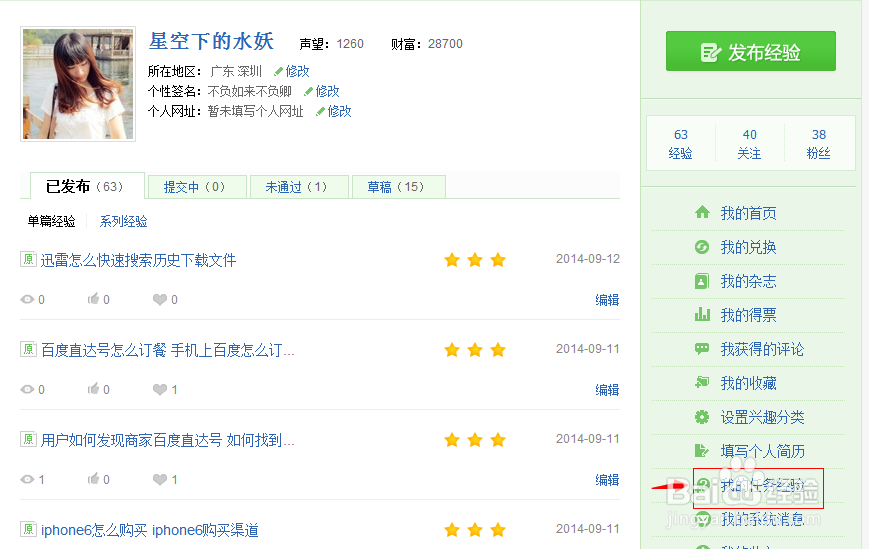
Task: Click gear icon beside 设置兴趣分类
Action: click(702, 417)
